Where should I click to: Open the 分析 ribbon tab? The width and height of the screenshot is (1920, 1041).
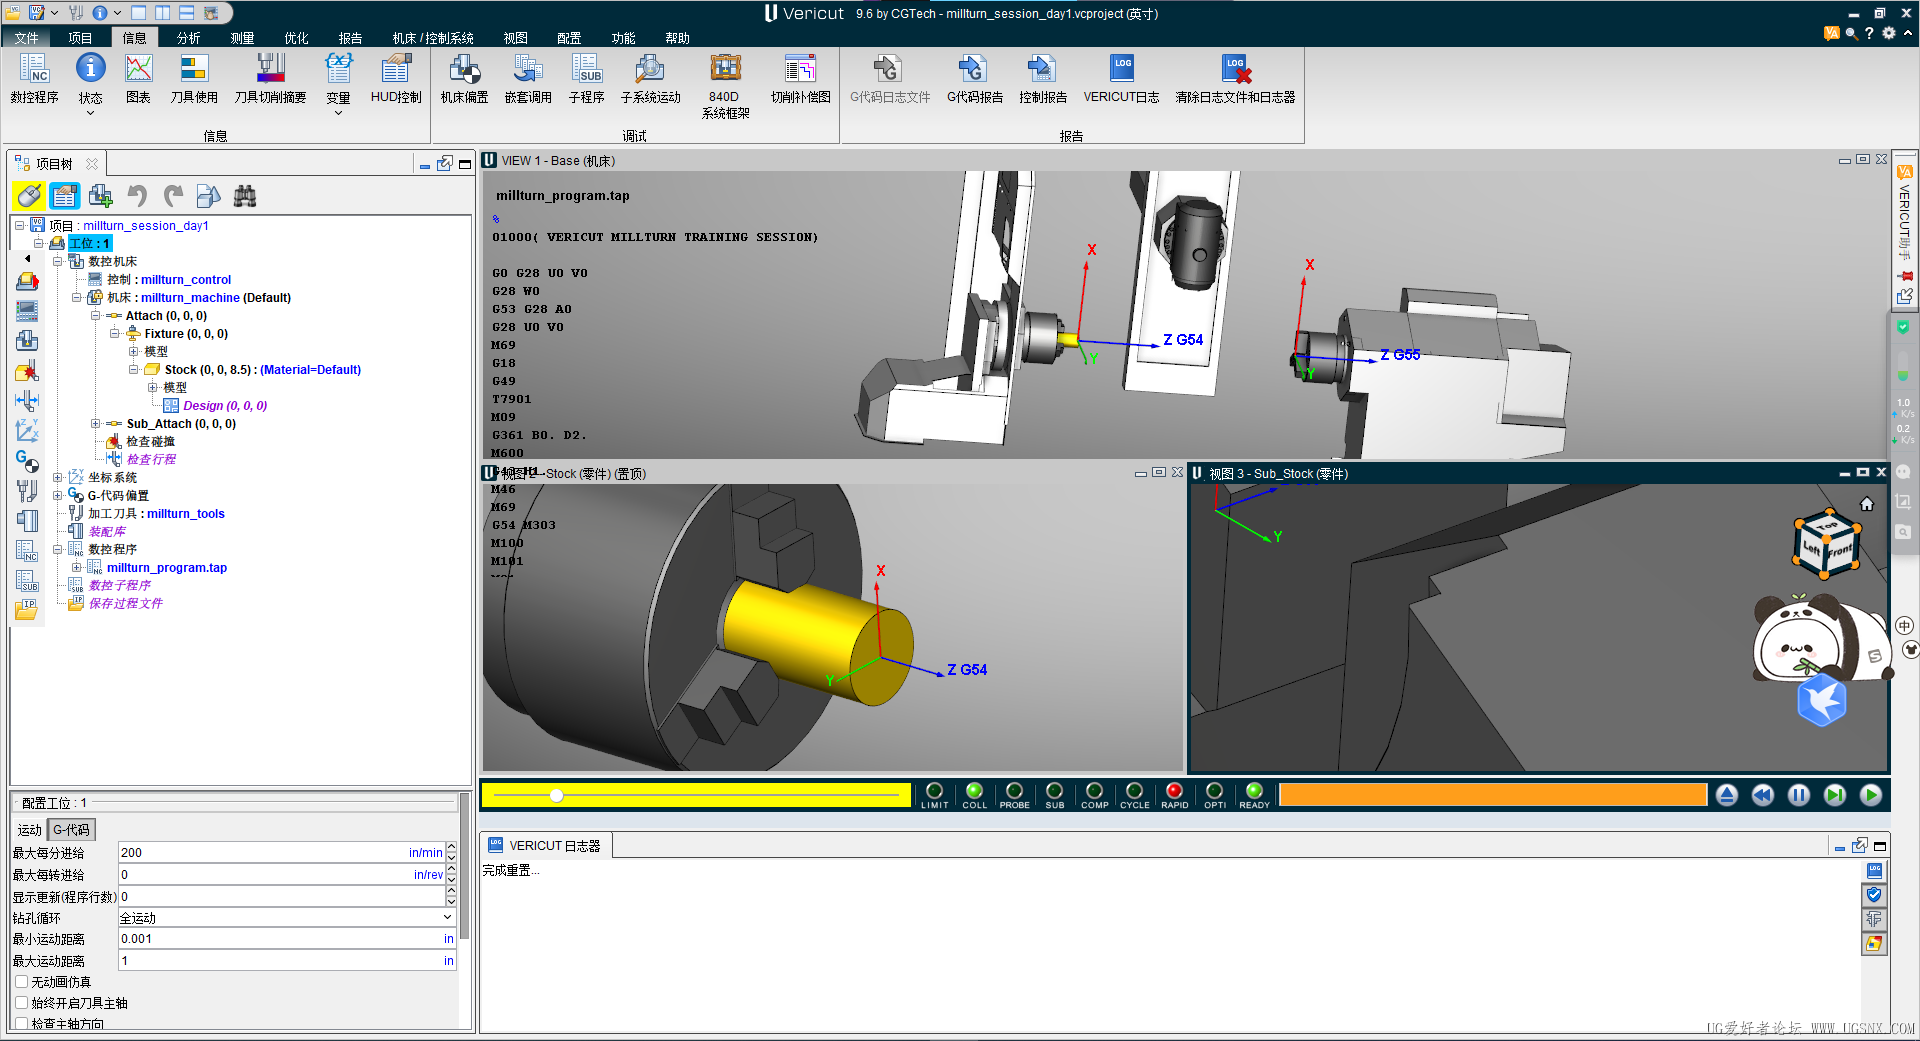[188, 38]
